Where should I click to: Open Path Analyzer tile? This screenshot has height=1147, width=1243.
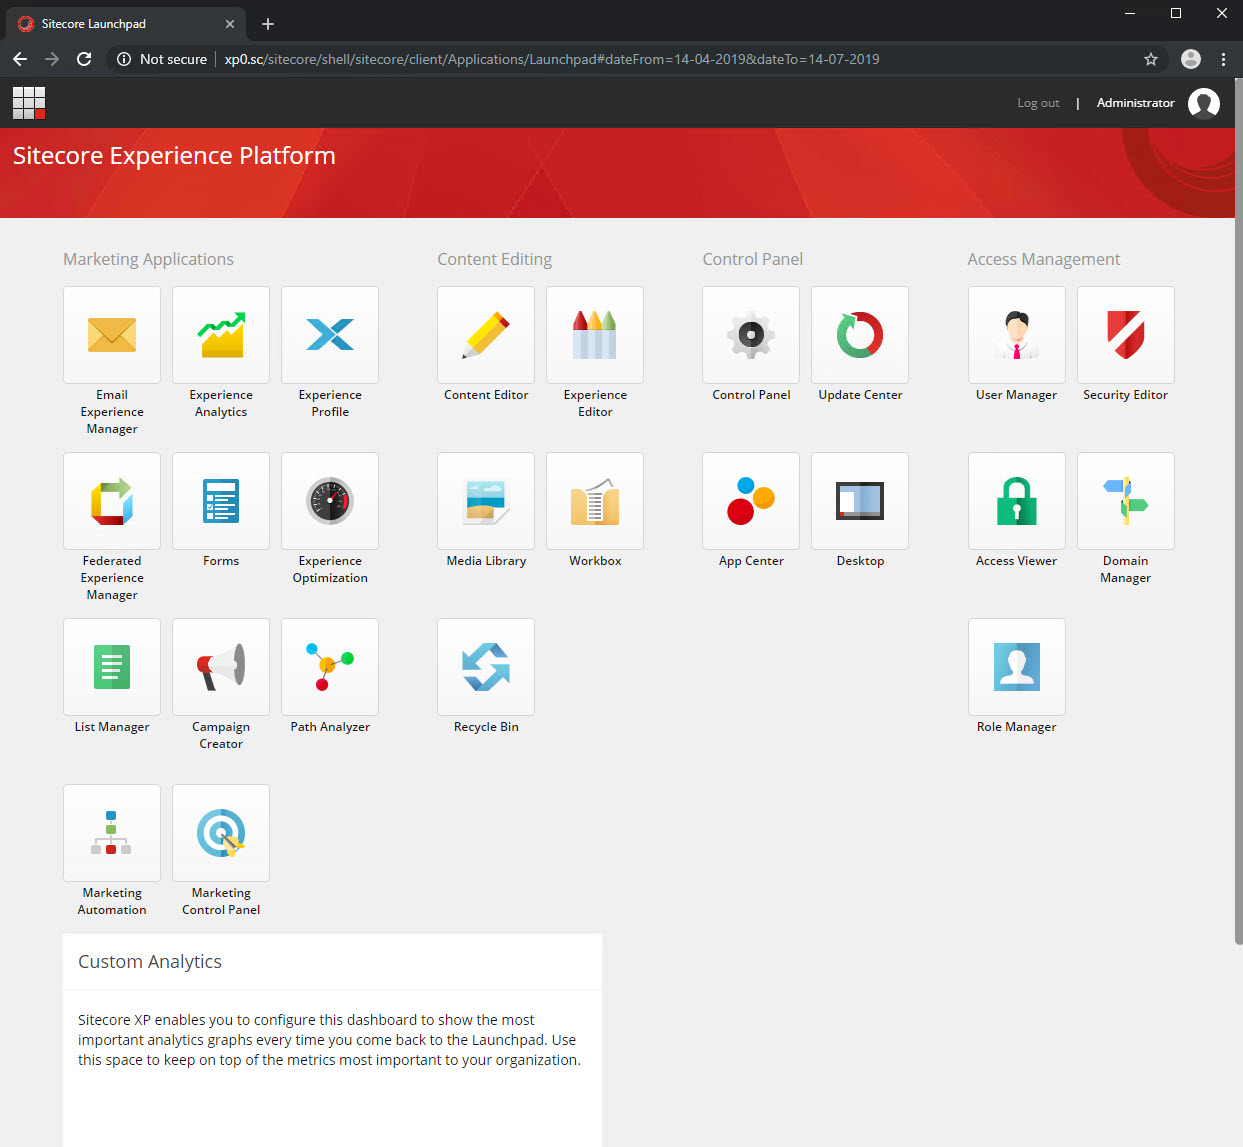[330, 667]
